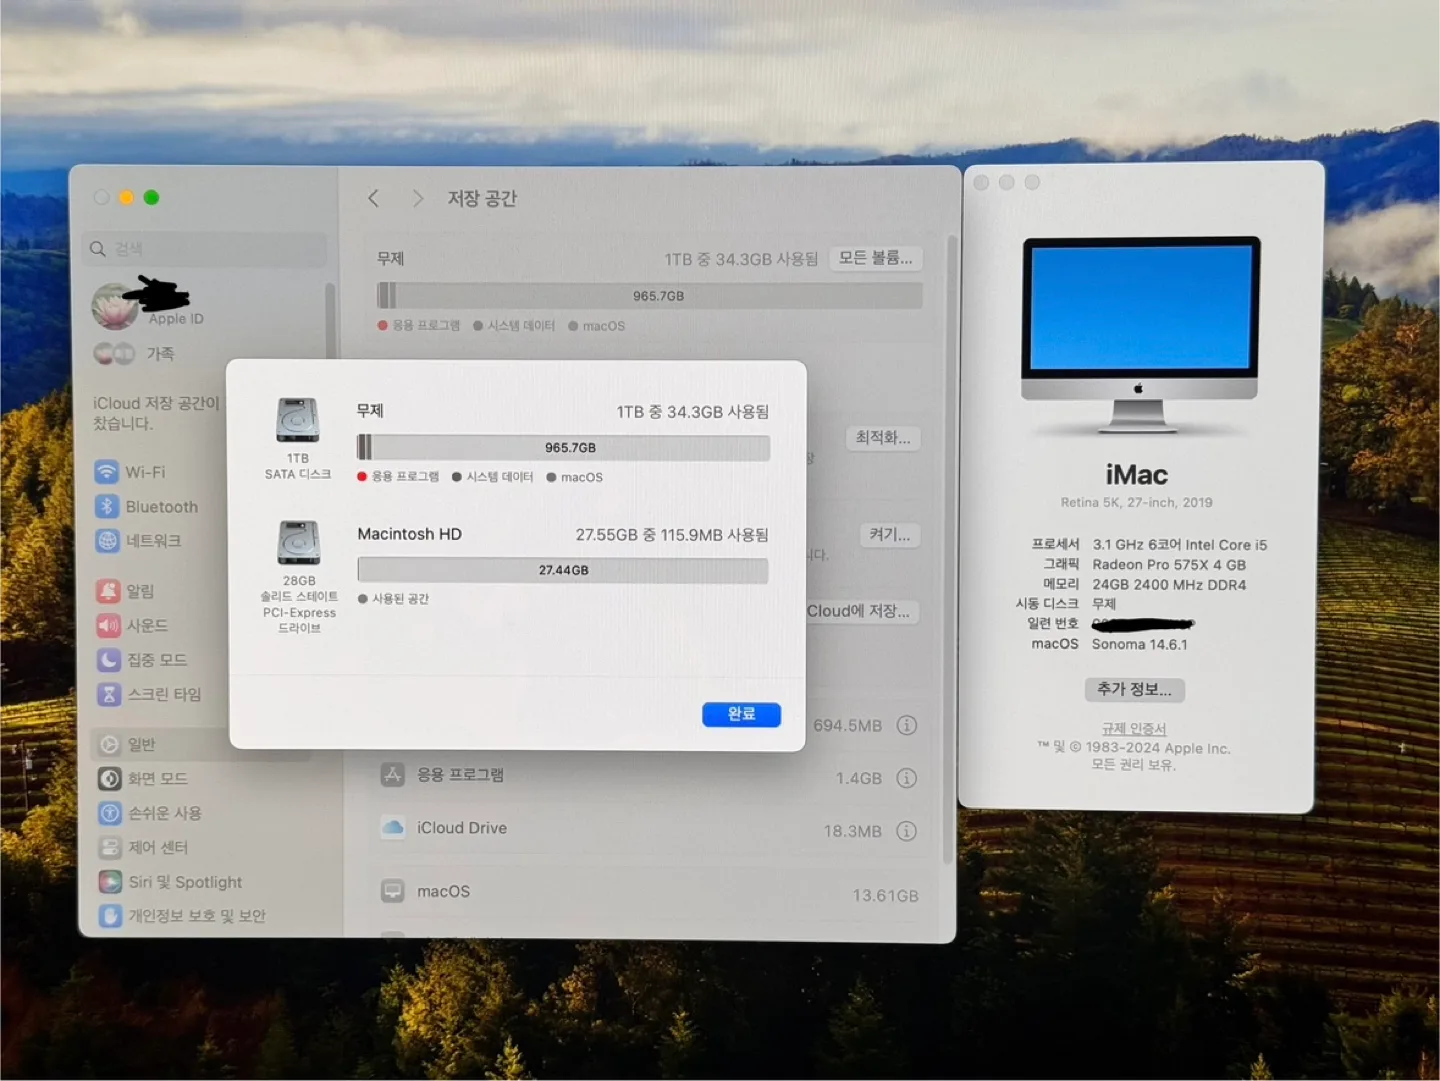Click the 965.7GB bar behind the dialog
This screenshot has width=1440, height=1081.
(x=650, y=296)
